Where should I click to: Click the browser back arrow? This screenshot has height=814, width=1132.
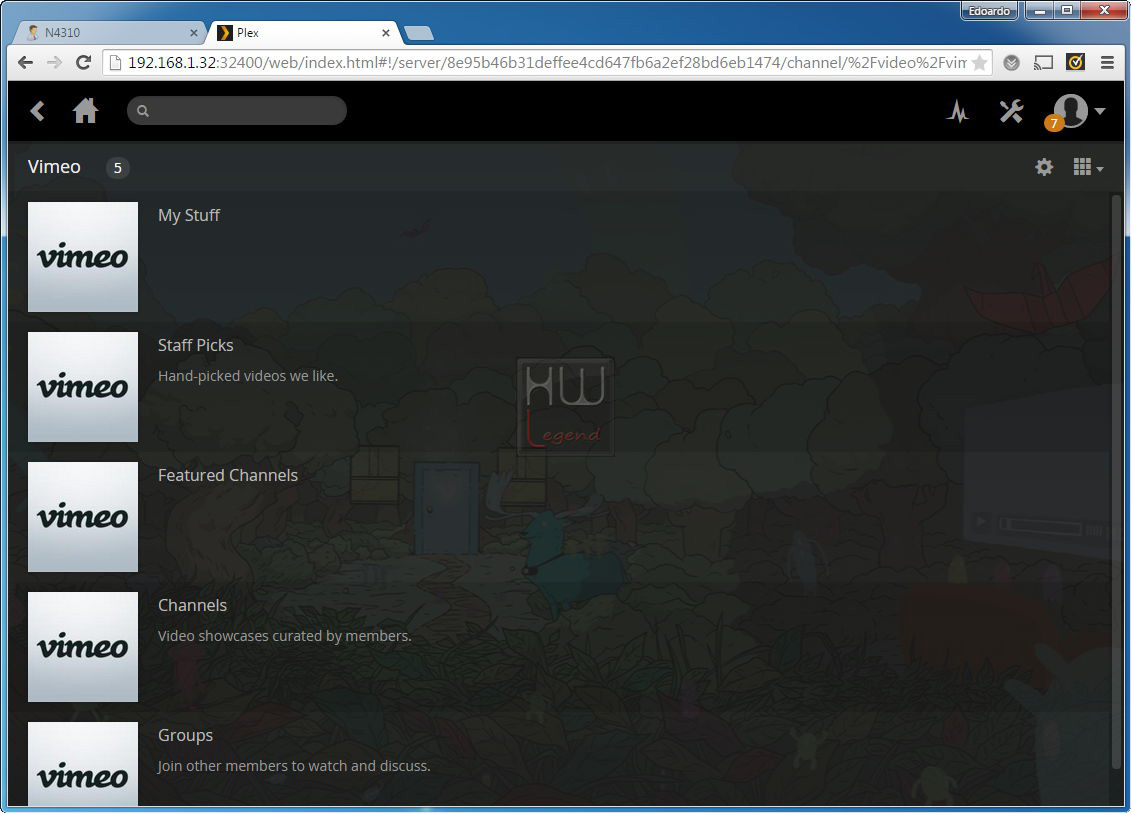pos(25,63)
